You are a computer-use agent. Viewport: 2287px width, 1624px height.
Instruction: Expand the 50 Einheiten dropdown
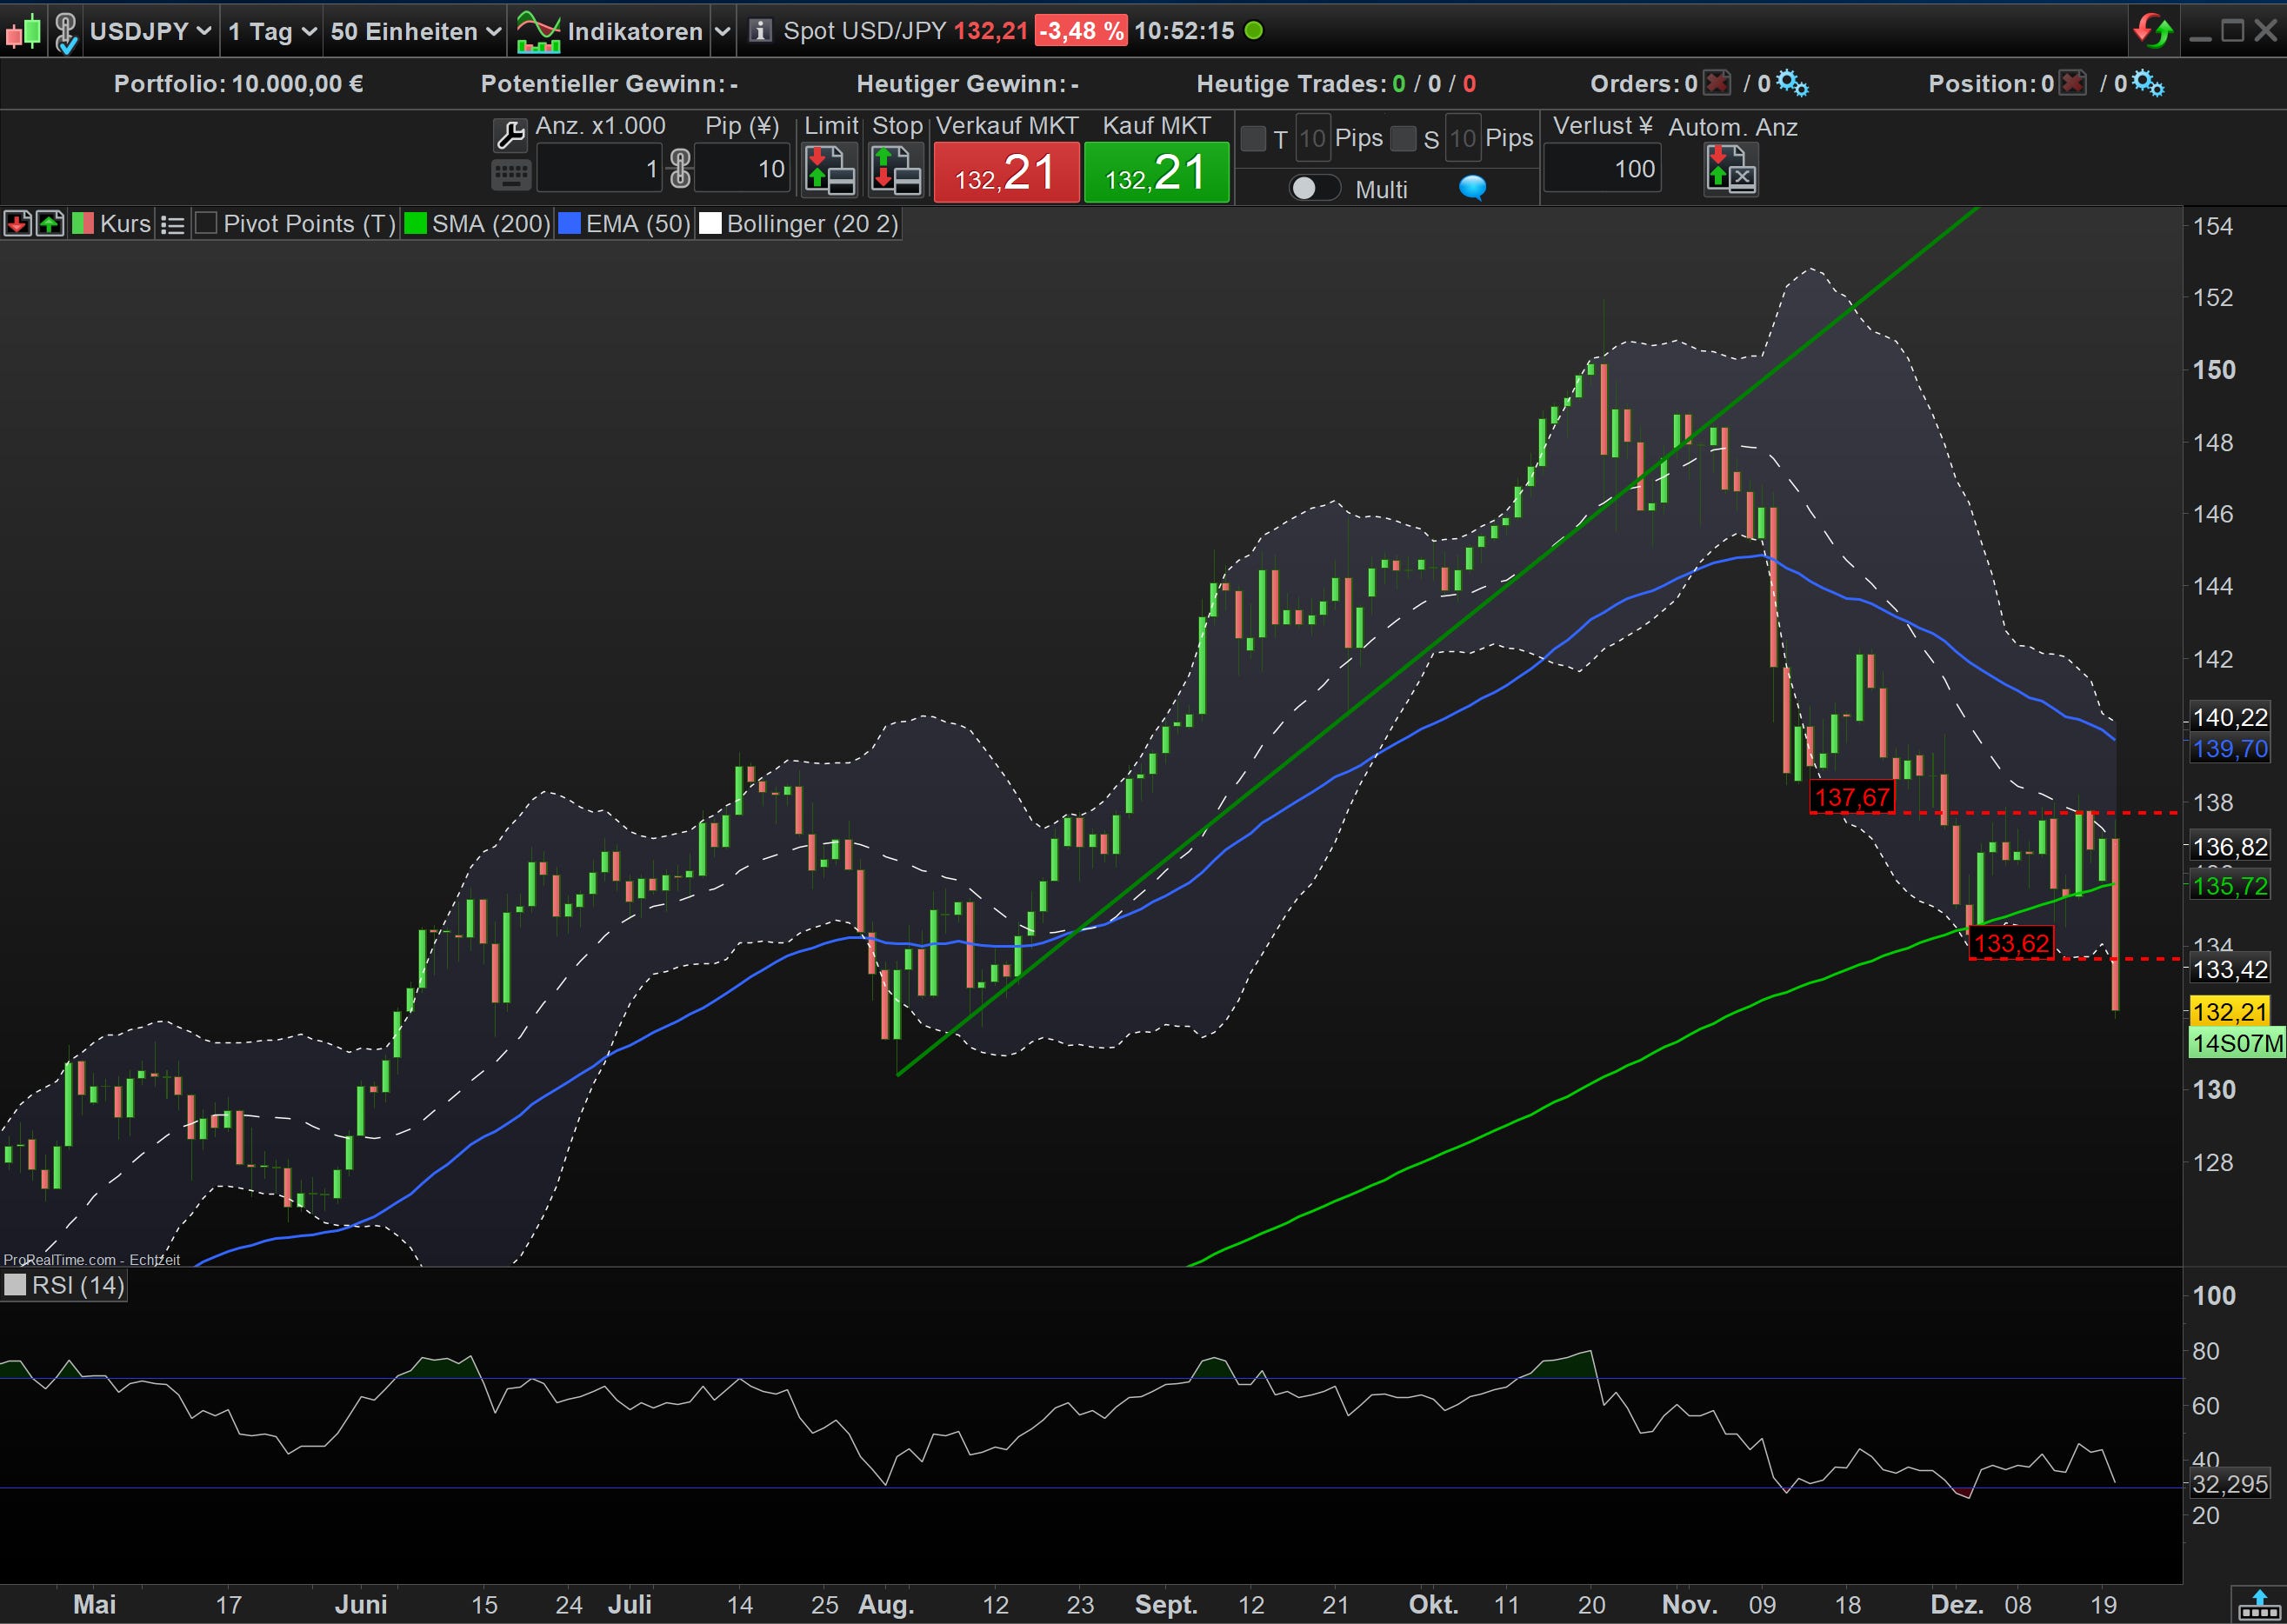click(415, 31)
